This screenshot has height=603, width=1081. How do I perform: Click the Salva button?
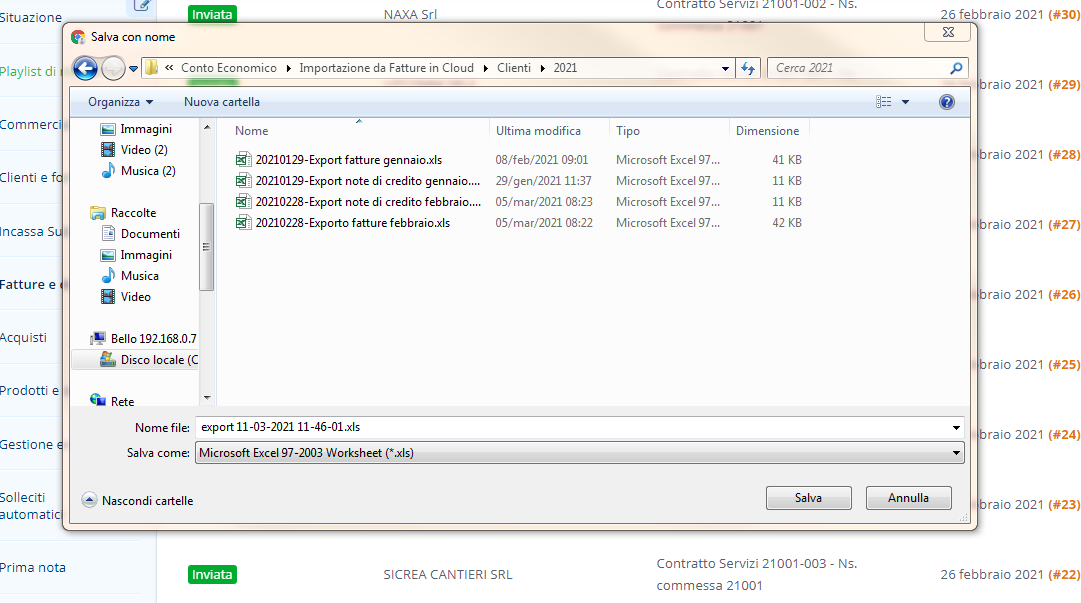click(808, 498)
